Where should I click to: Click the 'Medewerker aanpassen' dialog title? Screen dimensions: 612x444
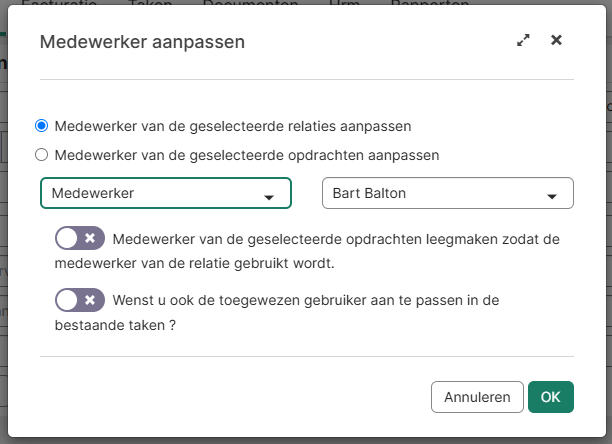[x=142, y=42]
